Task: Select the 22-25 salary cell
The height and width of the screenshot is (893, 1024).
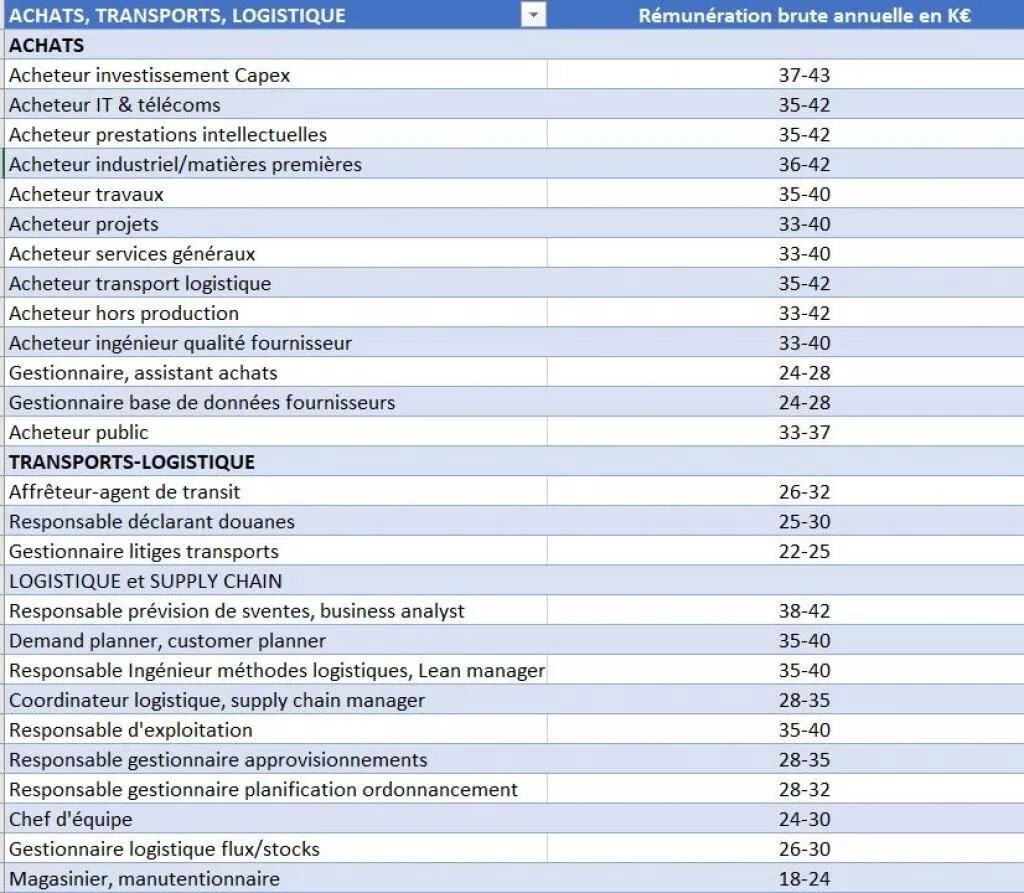Action: (786, 551)
